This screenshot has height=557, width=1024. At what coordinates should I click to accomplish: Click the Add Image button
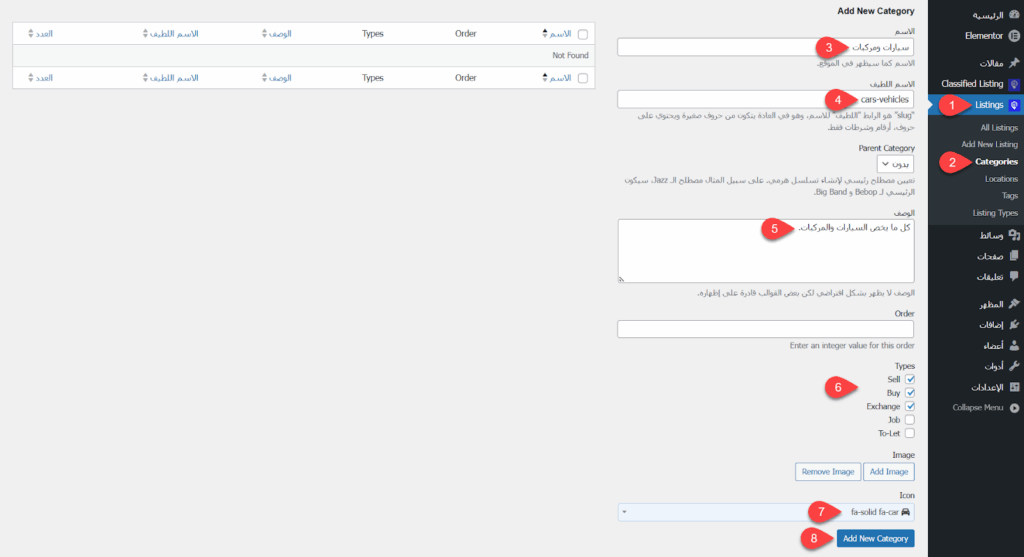888,471
